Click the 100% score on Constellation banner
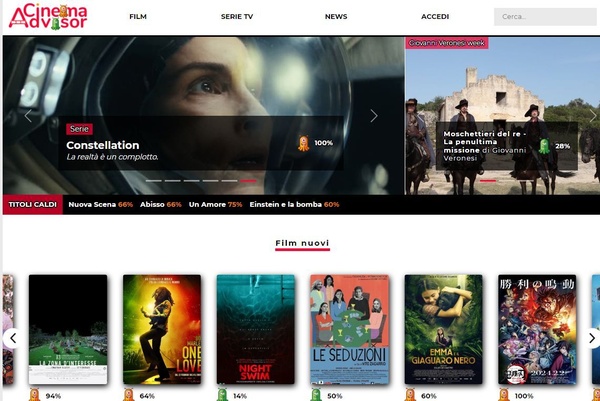The image size is (600, 401). 324,143
